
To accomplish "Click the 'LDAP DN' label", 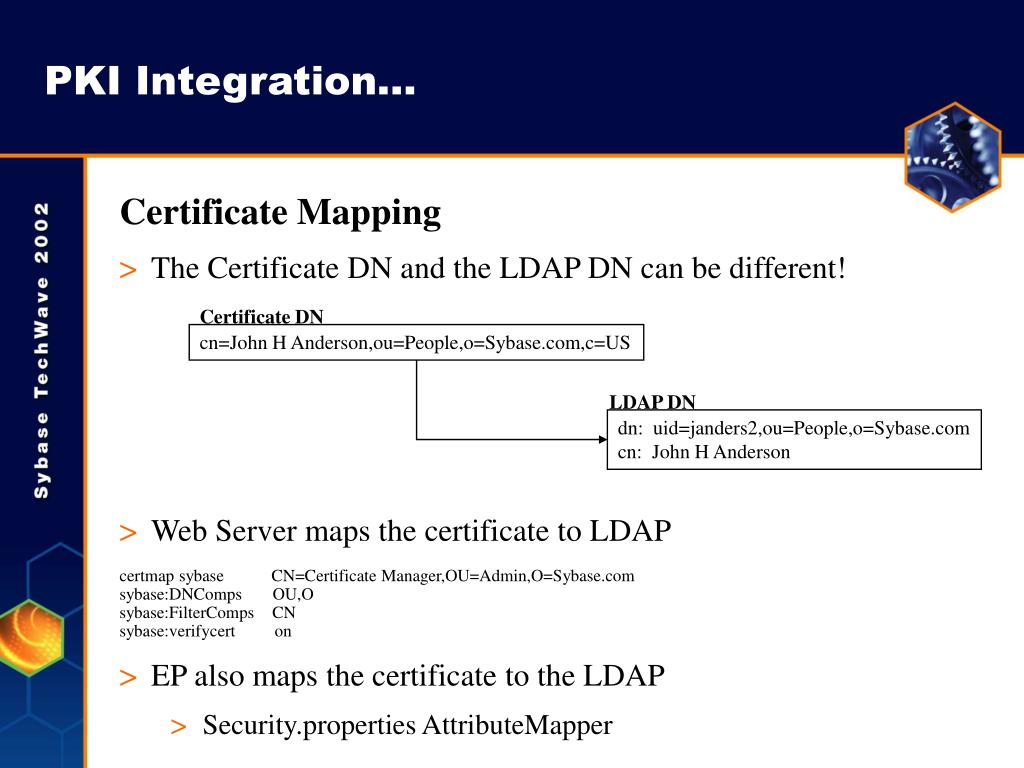I will click(652, 401).
